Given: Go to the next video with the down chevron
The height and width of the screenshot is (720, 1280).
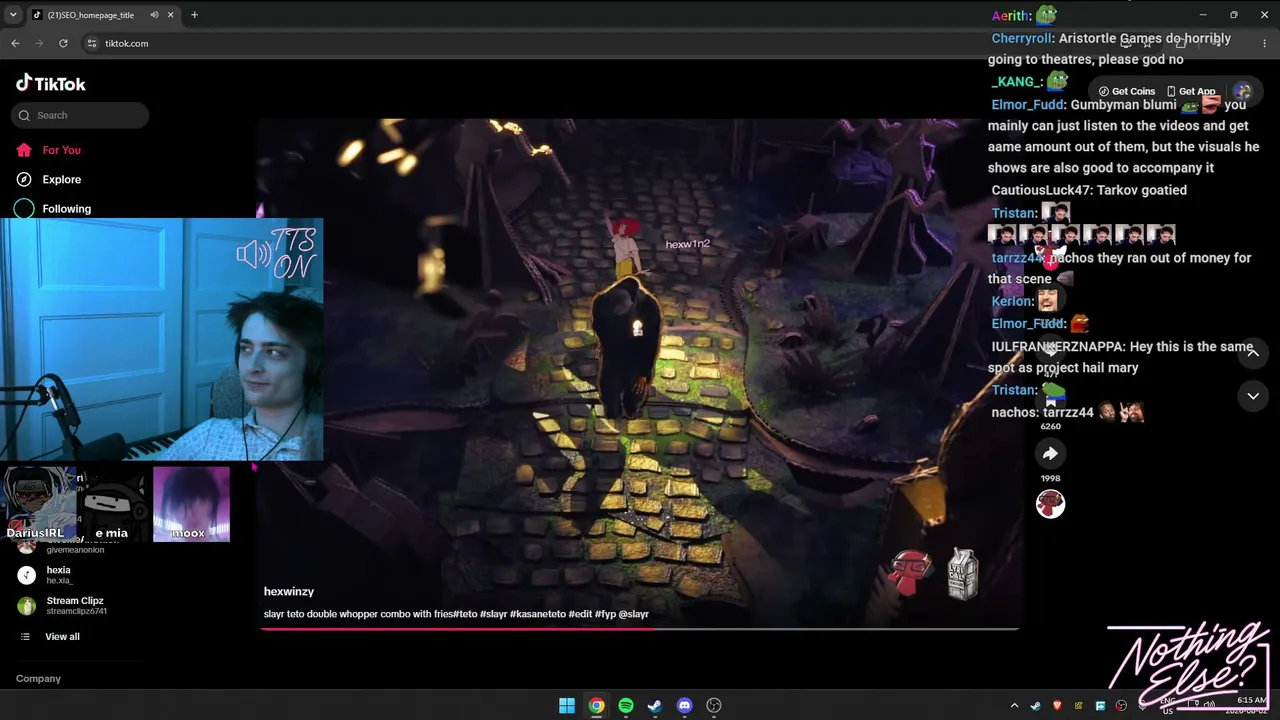Looking at the screenshot, I should click(1253, 396).
